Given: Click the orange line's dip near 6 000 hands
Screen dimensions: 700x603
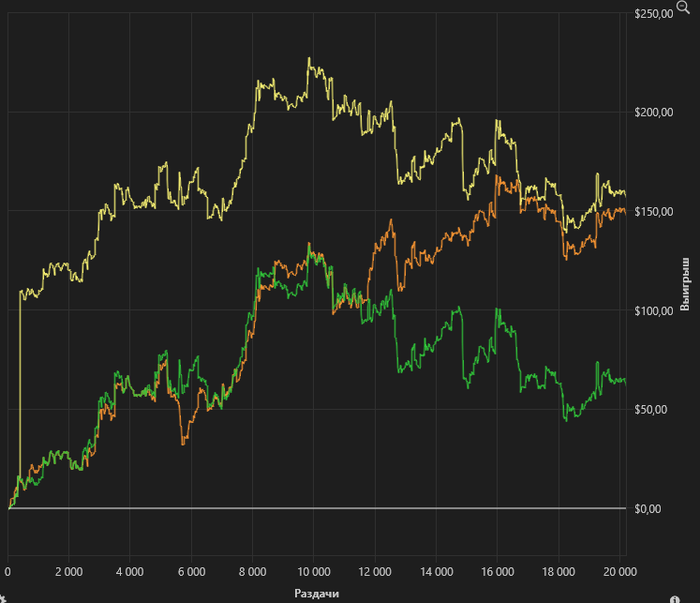Looking at the screenshot, I should point(182,443).
